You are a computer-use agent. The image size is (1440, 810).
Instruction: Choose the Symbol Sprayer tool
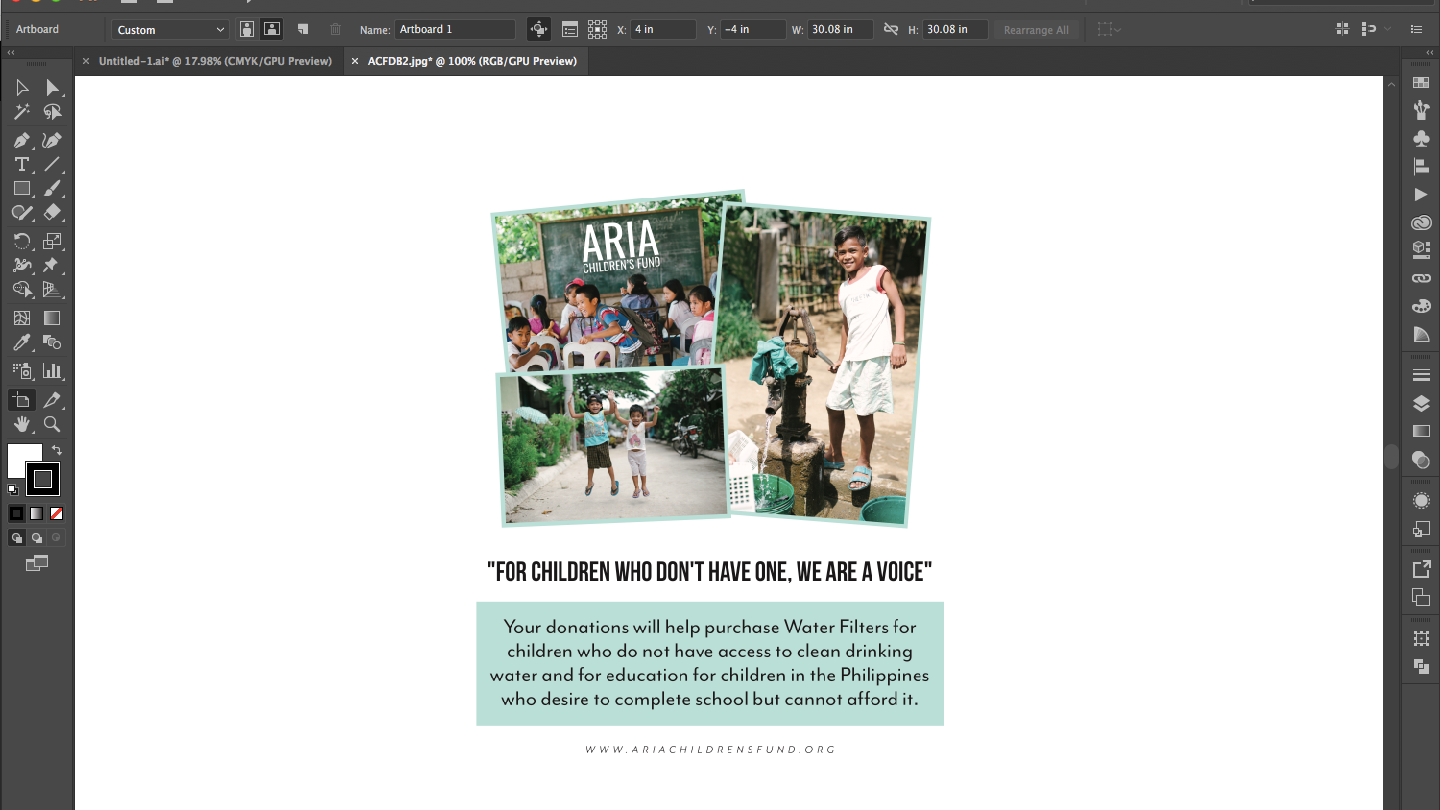click(x=22, y=371)
